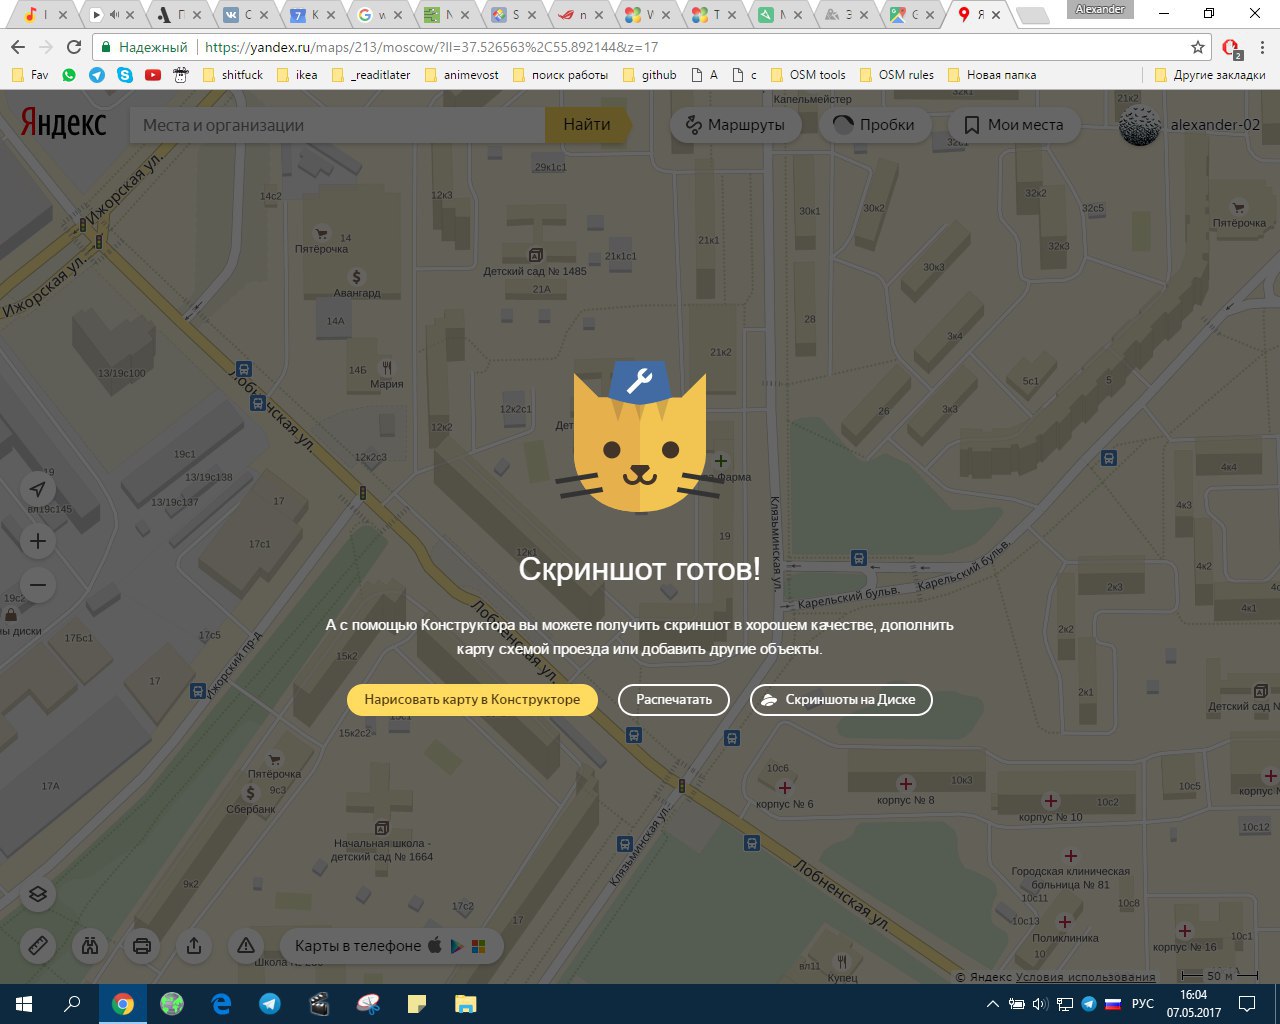Show hidden system tray icons
The image size is (1280, 1024).
click(992, 1004)
